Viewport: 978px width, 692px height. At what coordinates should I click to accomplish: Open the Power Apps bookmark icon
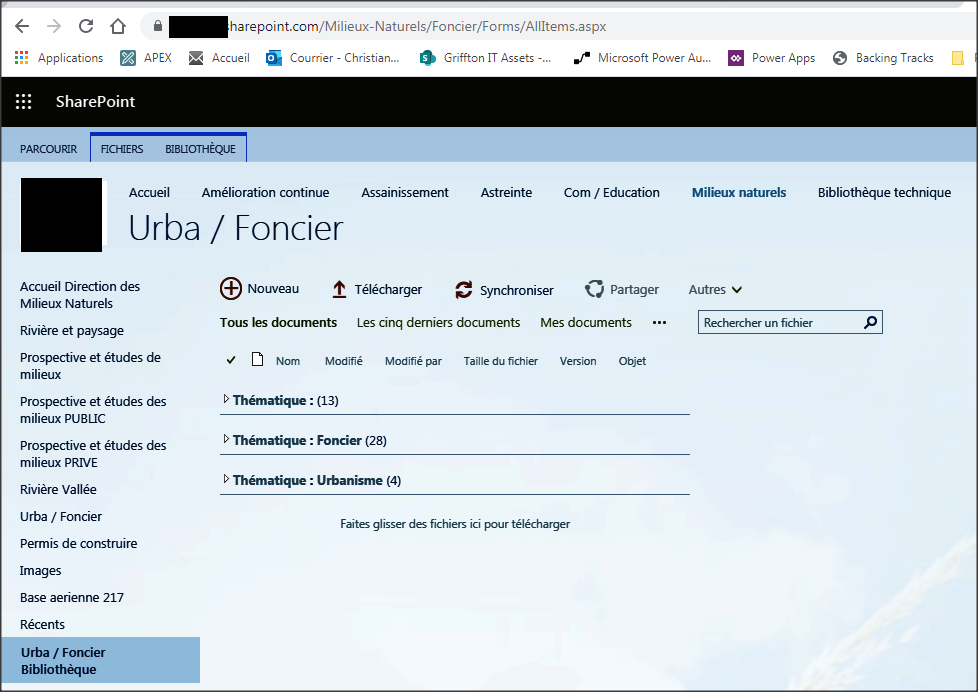click(x=736, y=58)
